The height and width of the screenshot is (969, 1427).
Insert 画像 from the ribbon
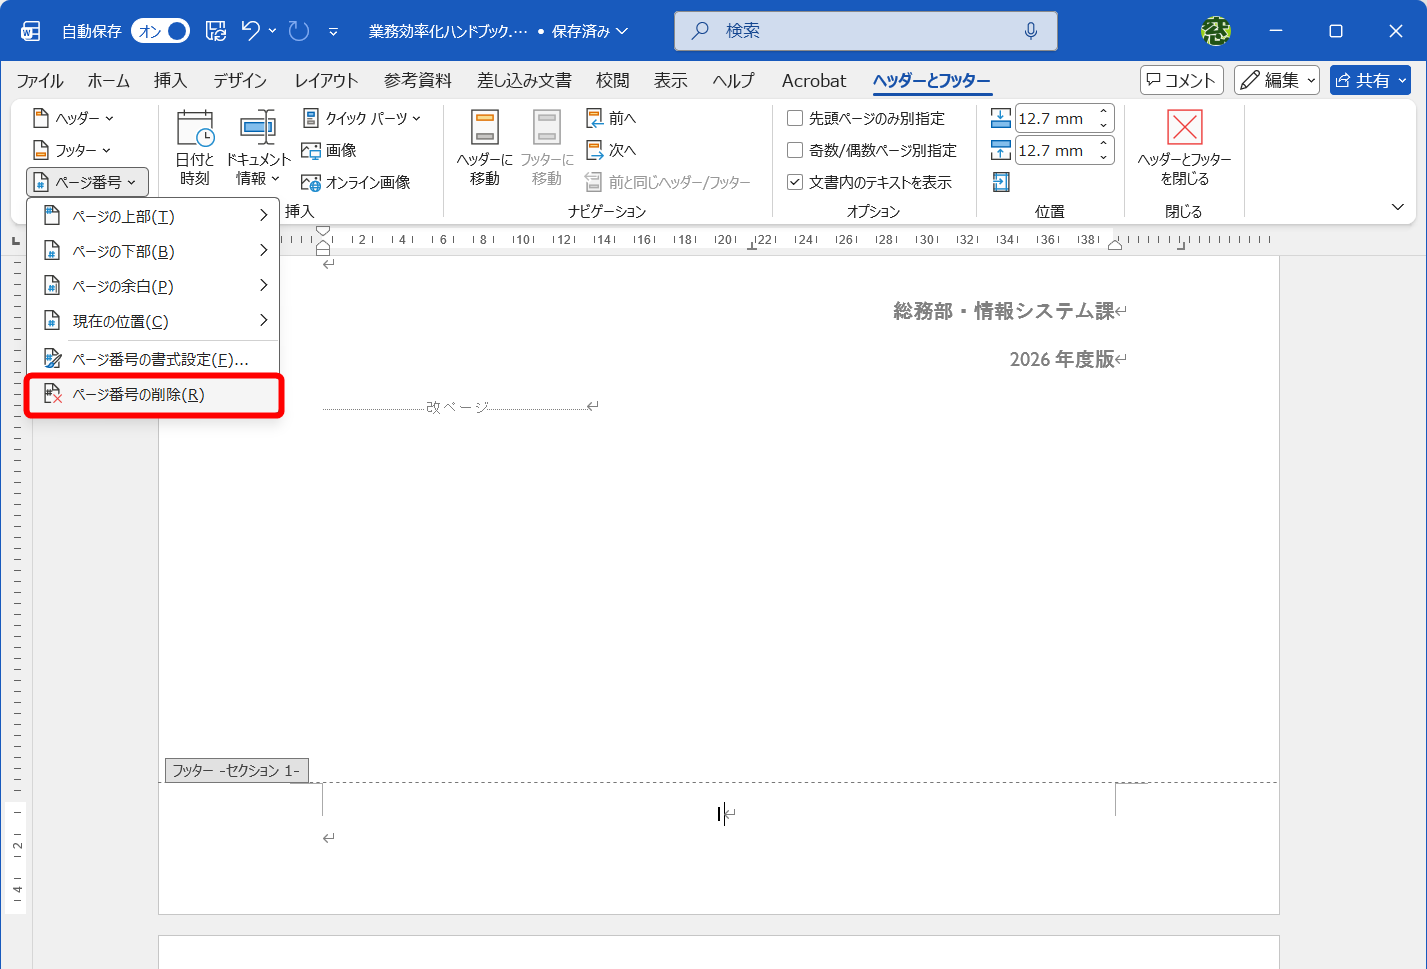click(329, 150)
